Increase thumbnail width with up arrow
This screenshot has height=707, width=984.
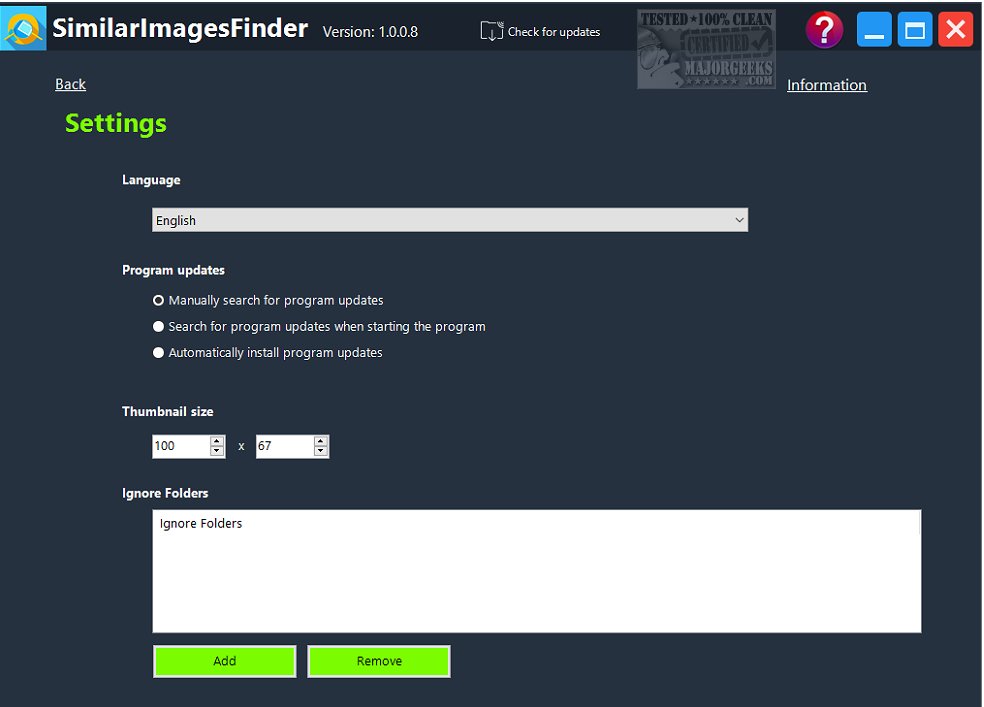pyautogui.click(x=217, y=441)
